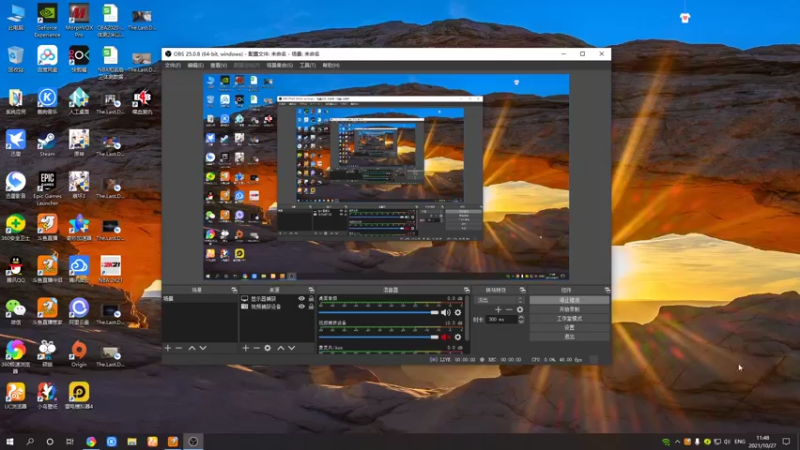Open Windows Start menu
Screen dimensions: 800x450
pos(10,442)
